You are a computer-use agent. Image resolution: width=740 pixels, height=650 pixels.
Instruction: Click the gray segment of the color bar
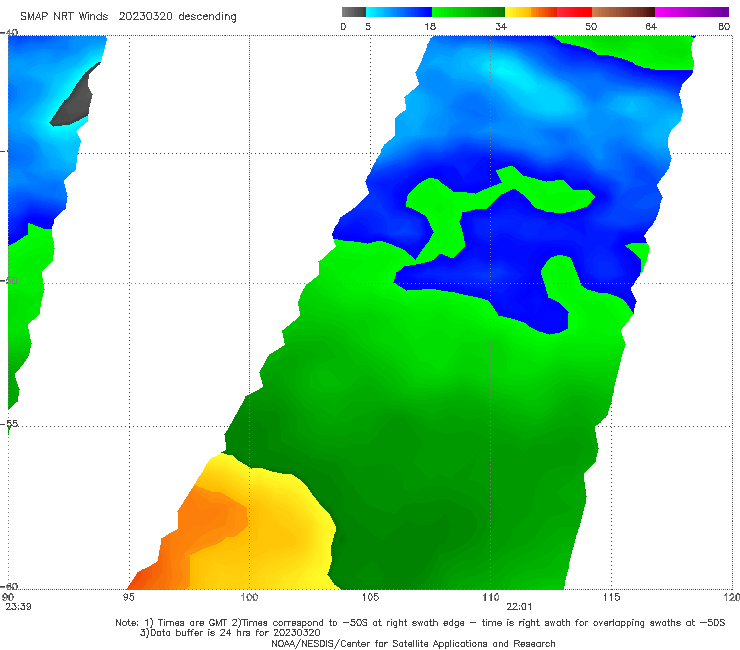[x=354, y=12]
